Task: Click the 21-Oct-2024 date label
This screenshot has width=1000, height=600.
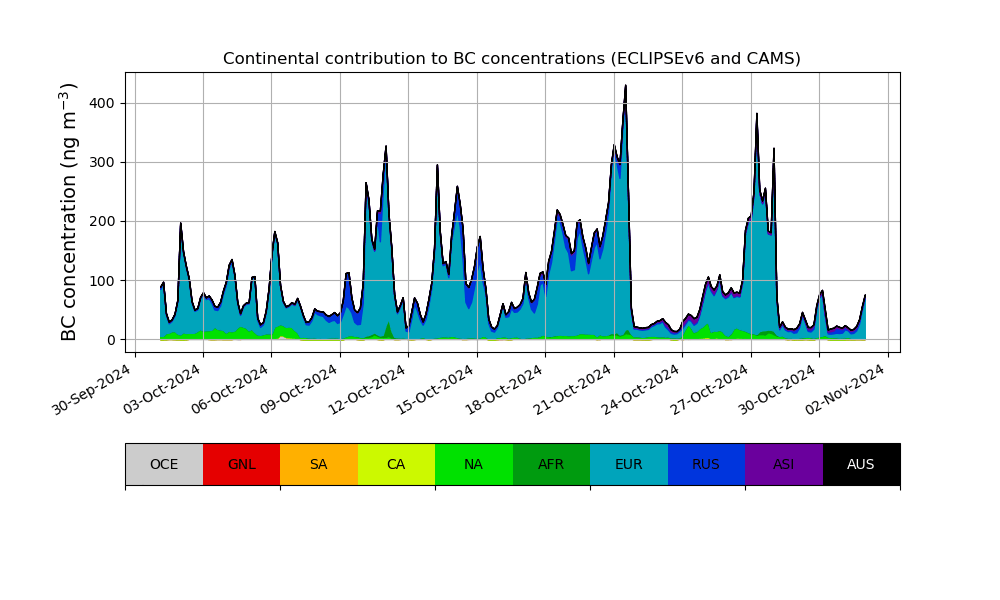Action: (572, 389)
